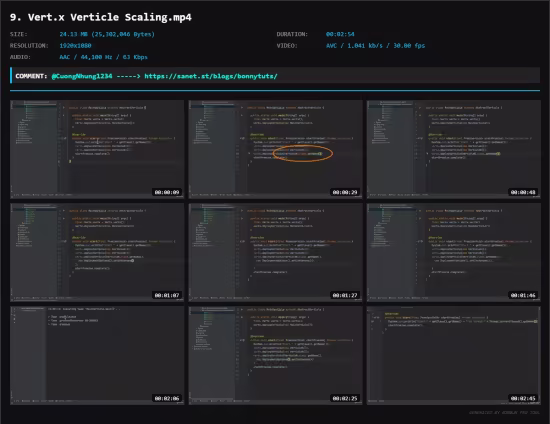
Task: Click the video value 'AVC / 1.041 kb/s / 30.00 fps'
Action: pos(375,46)
